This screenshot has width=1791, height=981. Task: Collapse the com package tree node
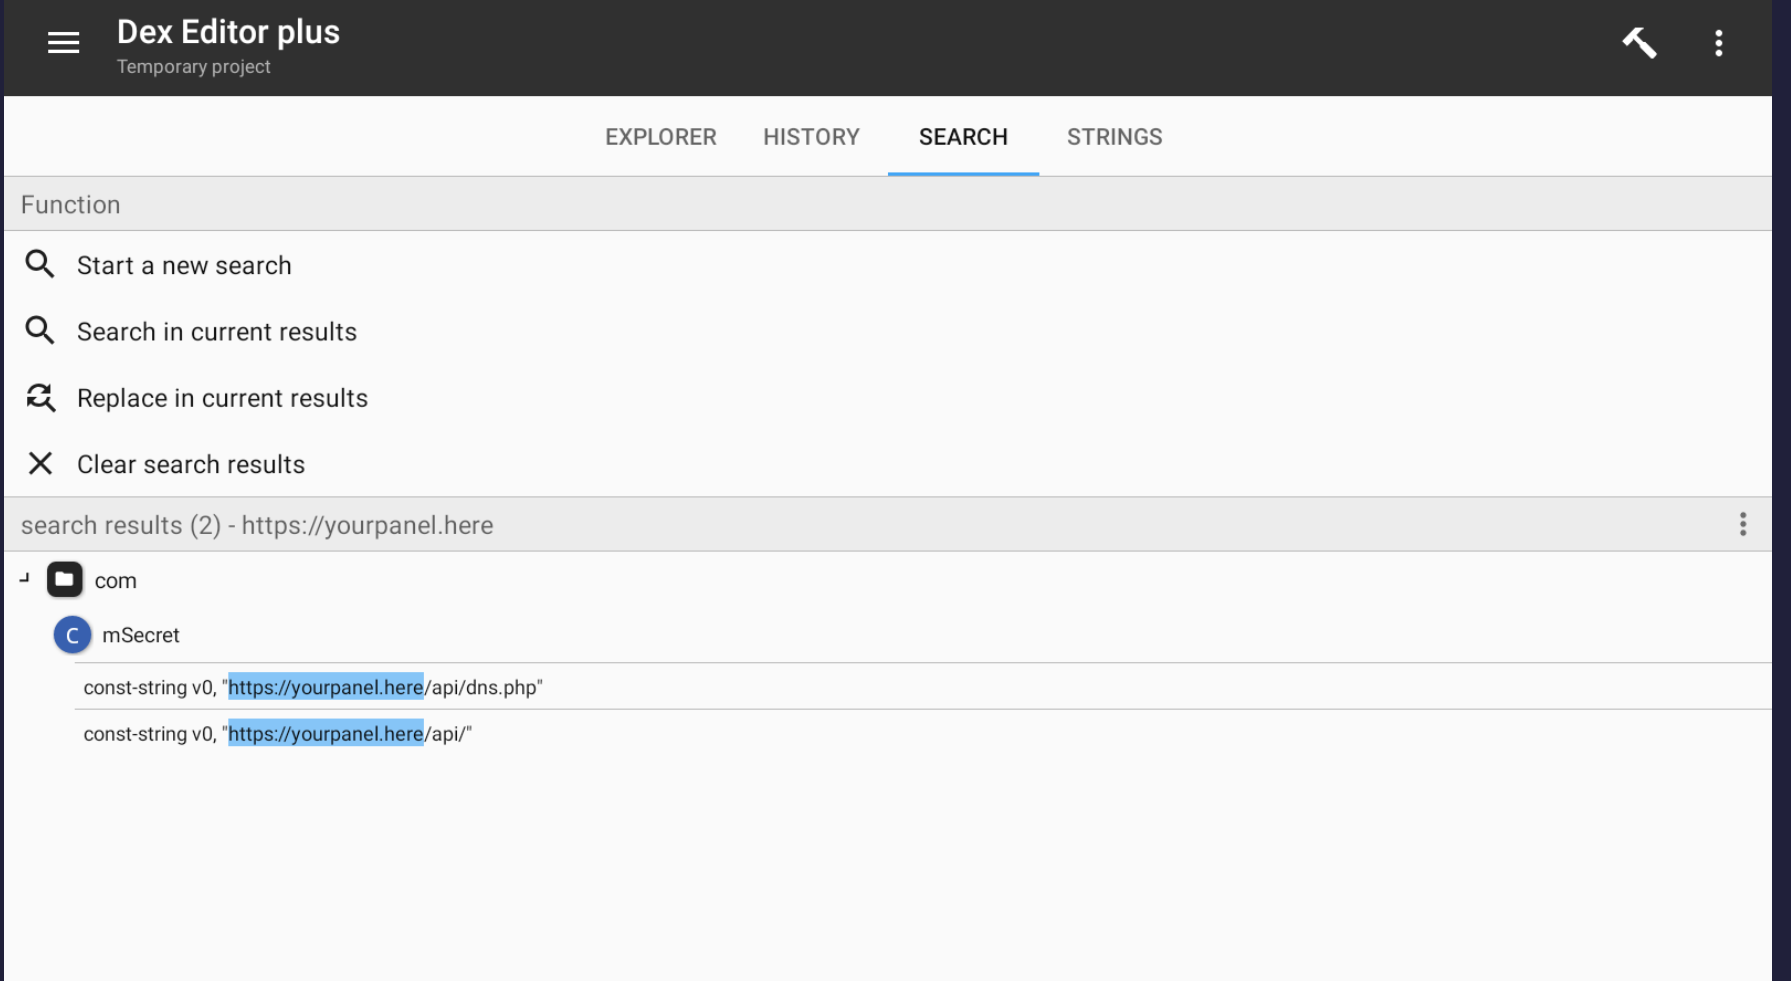(25, 578)
